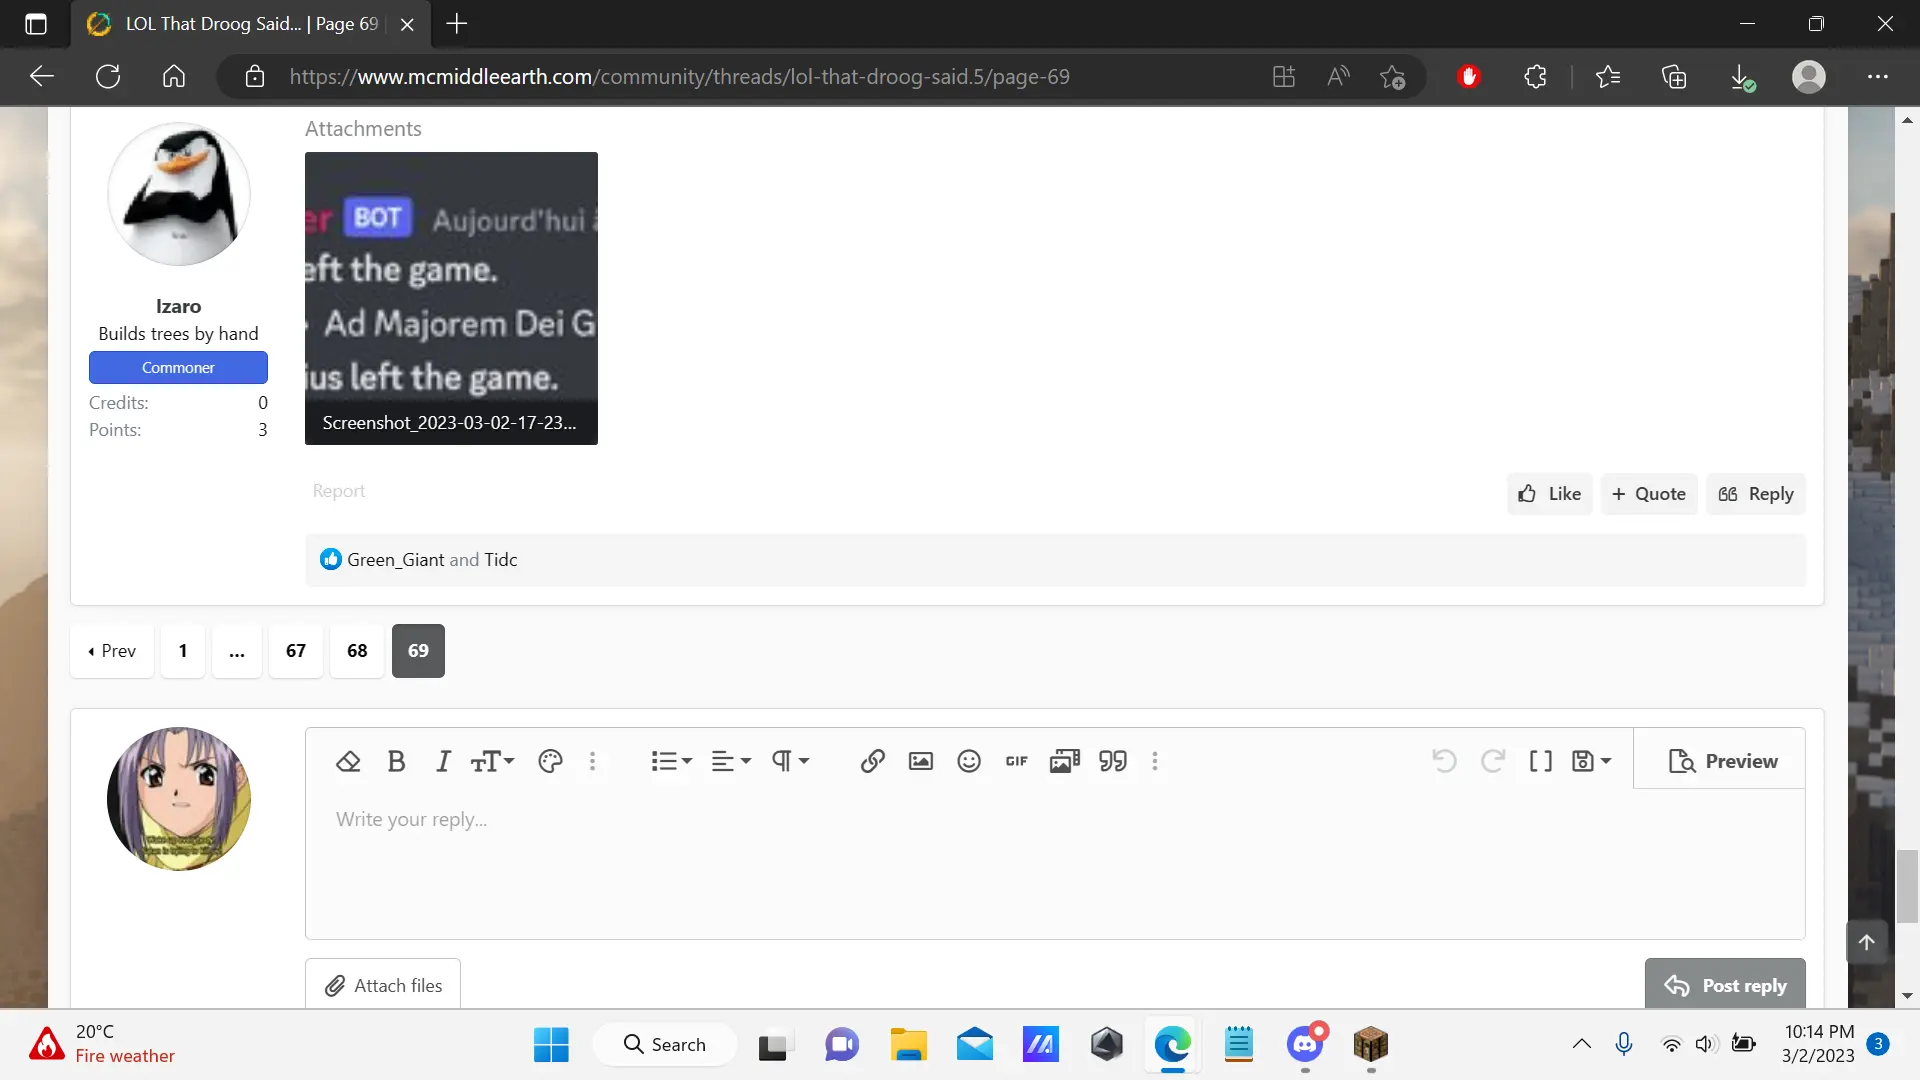Toggle bold formatting in reply editor

(x=396, y=762)
